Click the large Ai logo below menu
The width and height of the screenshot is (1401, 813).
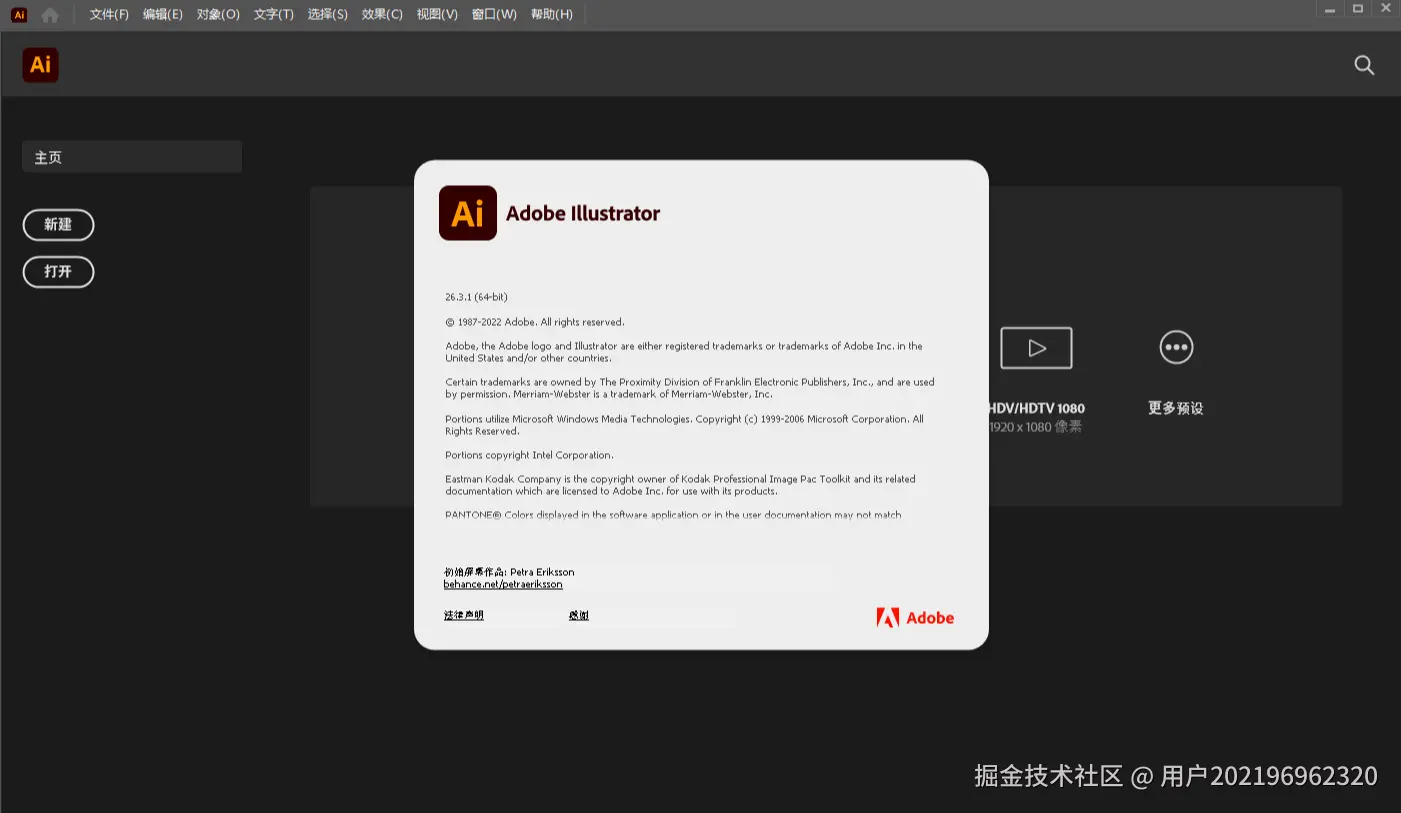tap(41, 65)
